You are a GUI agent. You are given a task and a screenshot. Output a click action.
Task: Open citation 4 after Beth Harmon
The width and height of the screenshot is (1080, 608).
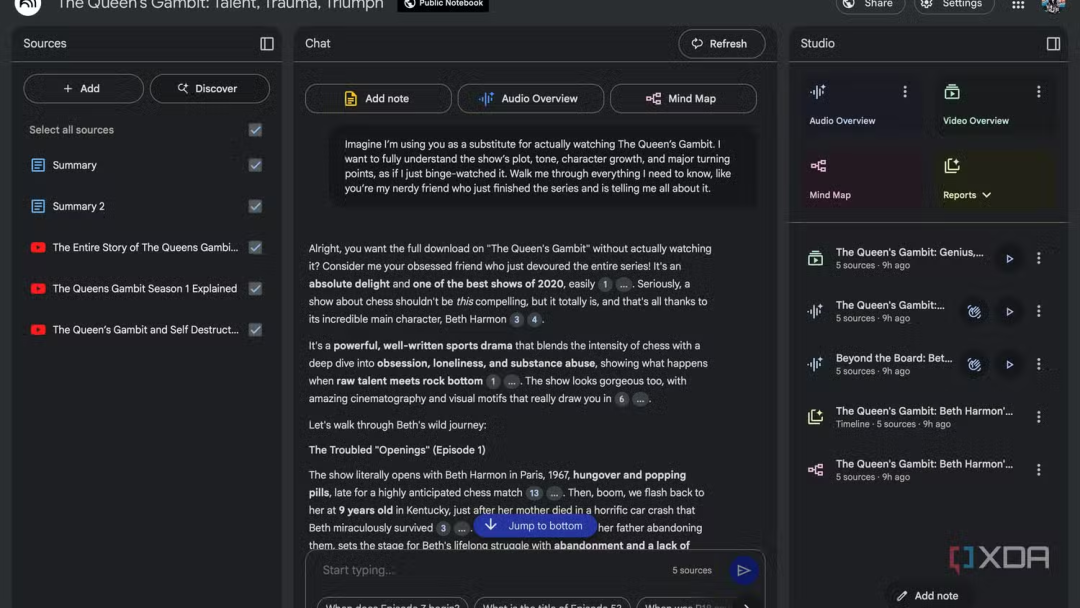click(534, 319)
